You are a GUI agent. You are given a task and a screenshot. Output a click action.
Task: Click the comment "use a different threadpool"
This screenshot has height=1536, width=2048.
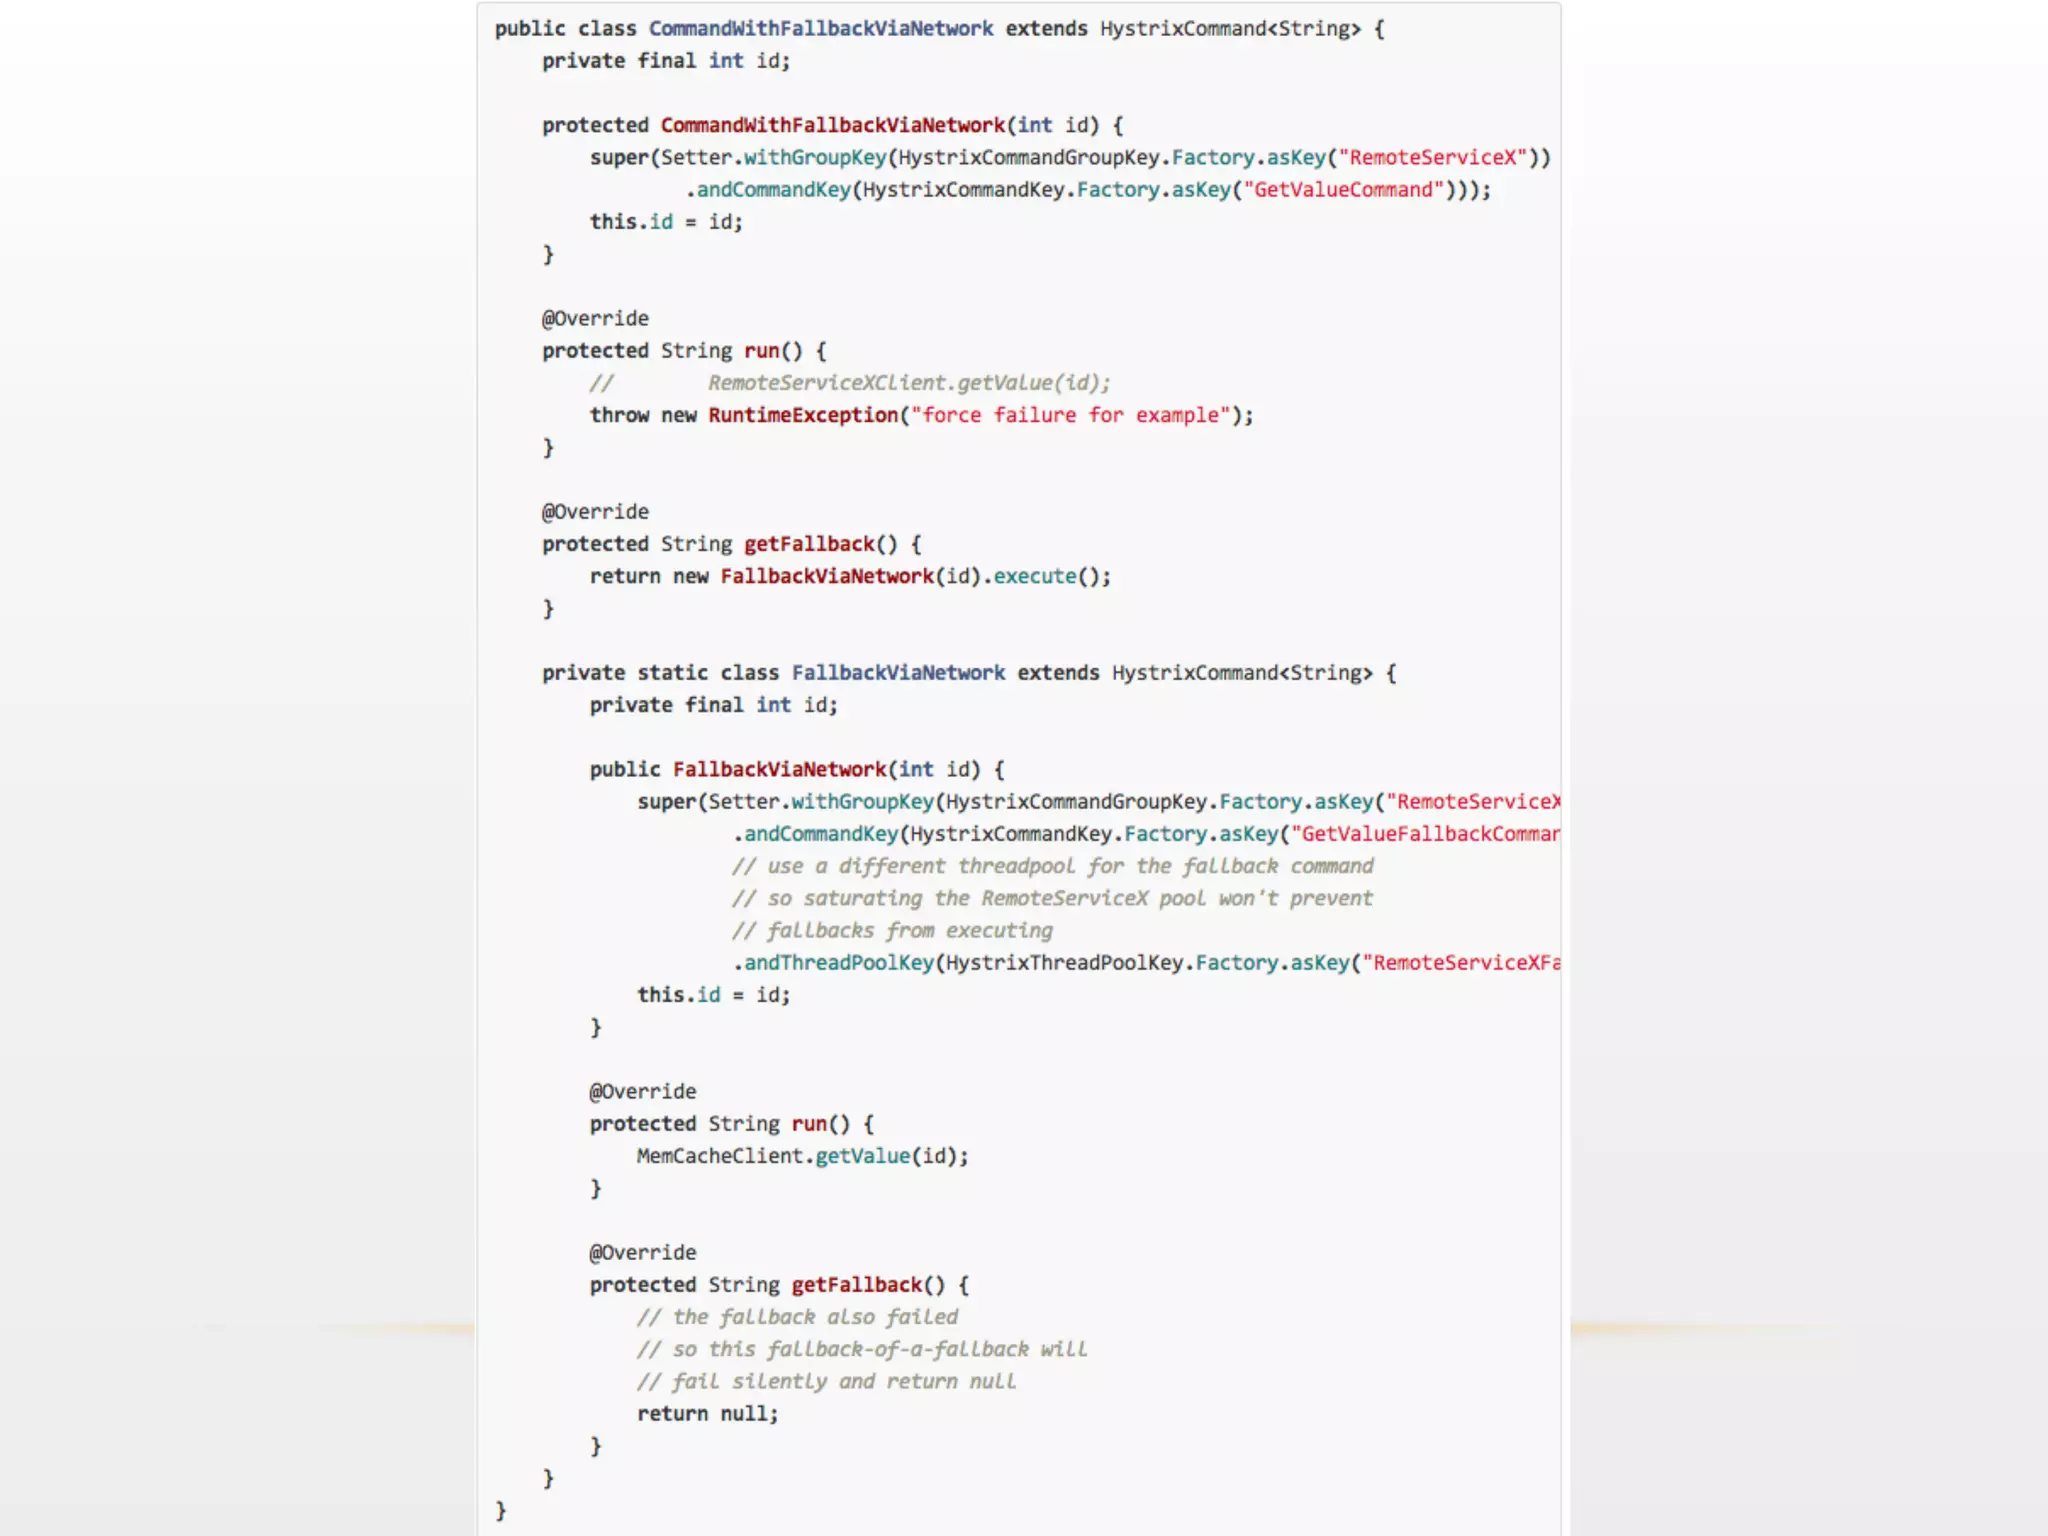point(1052,866)
